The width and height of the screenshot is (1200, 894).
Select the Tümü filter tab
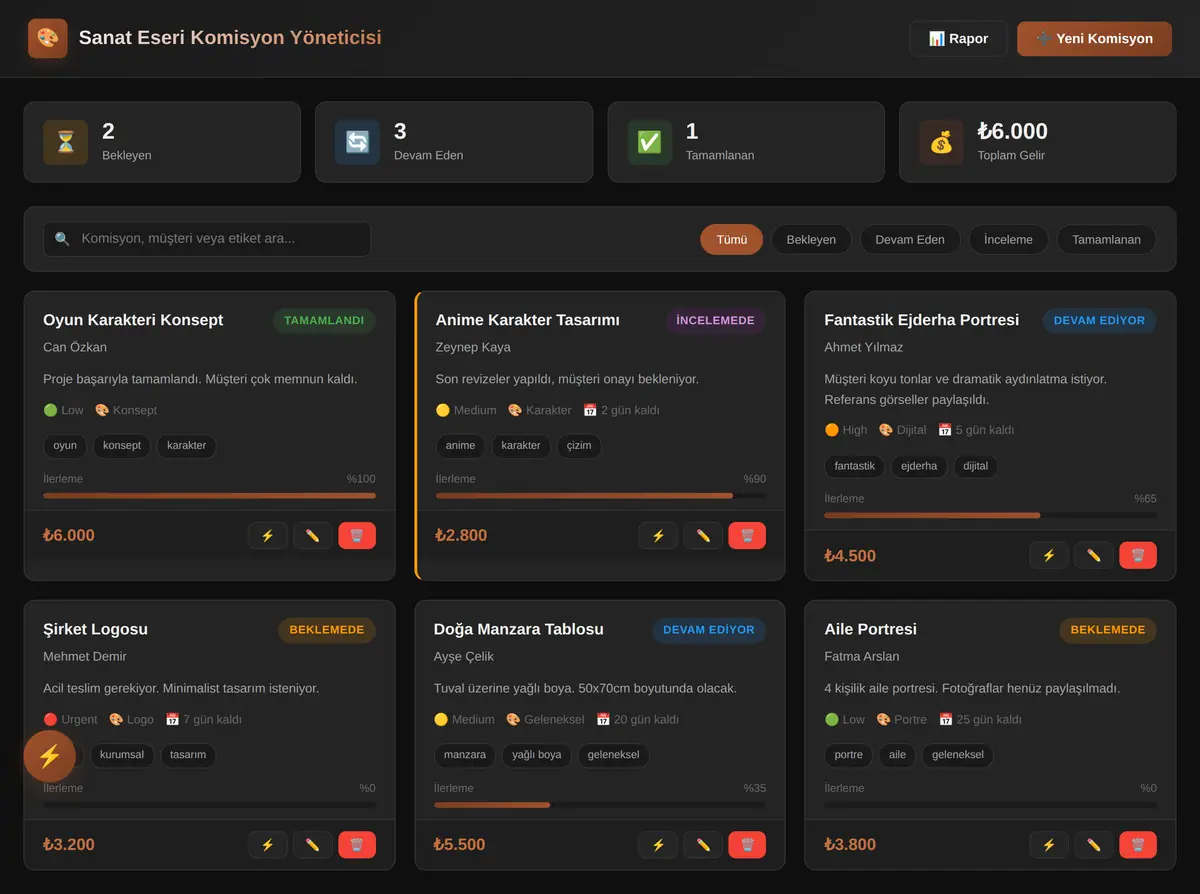point(731,239)
